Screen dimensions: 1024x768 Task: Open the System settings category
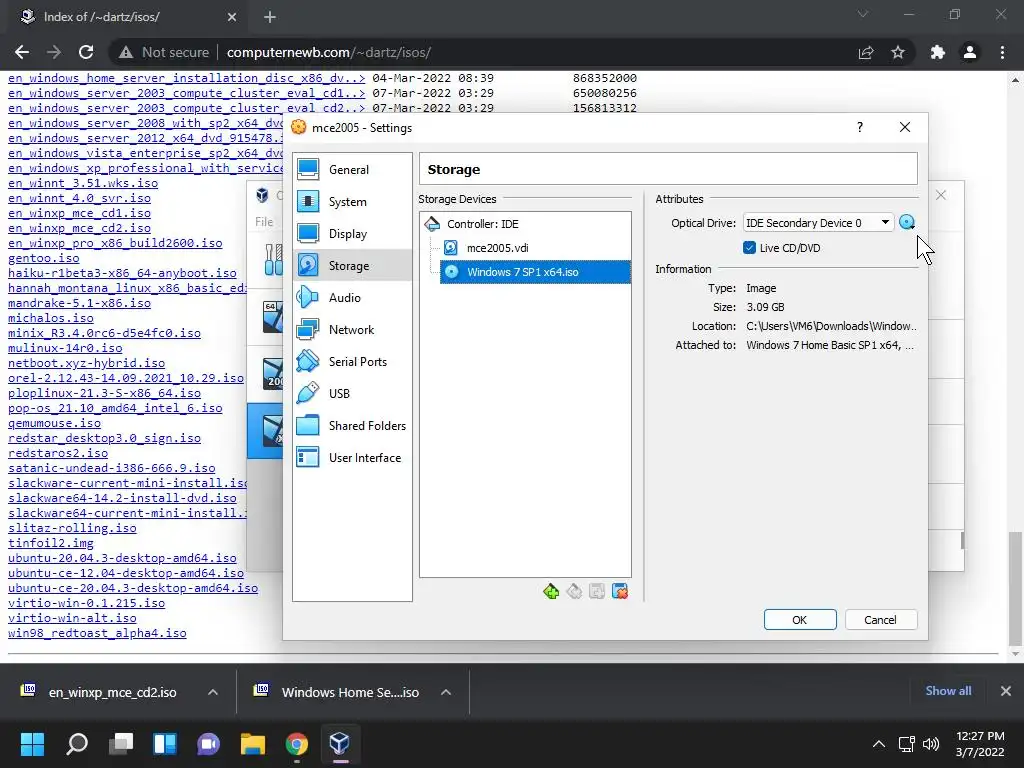352,202
